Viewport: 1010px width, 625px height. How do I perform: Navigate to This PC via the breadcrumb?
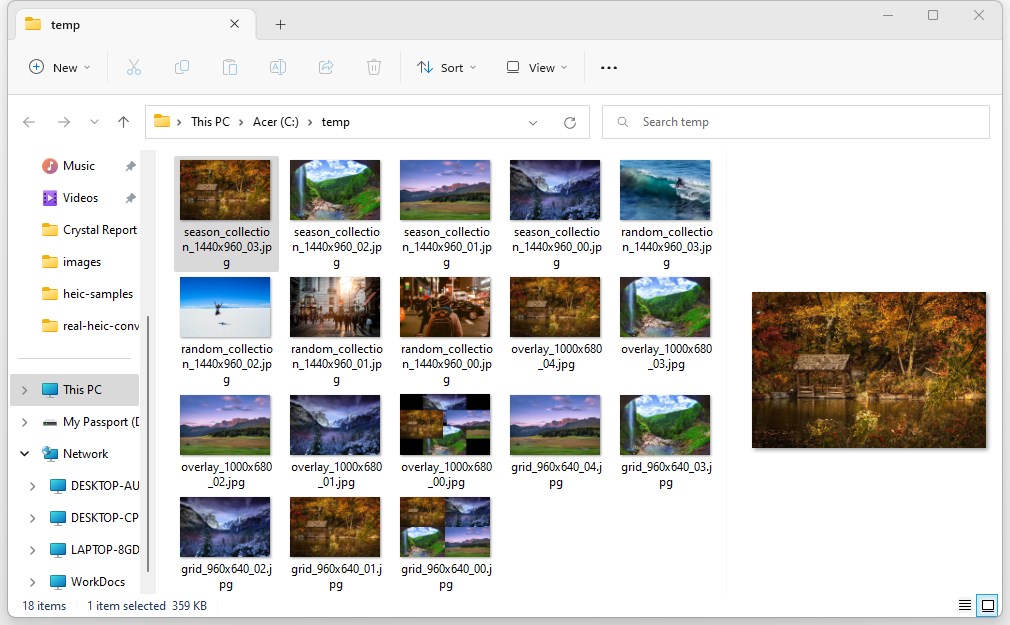click(x=210, y=121)
